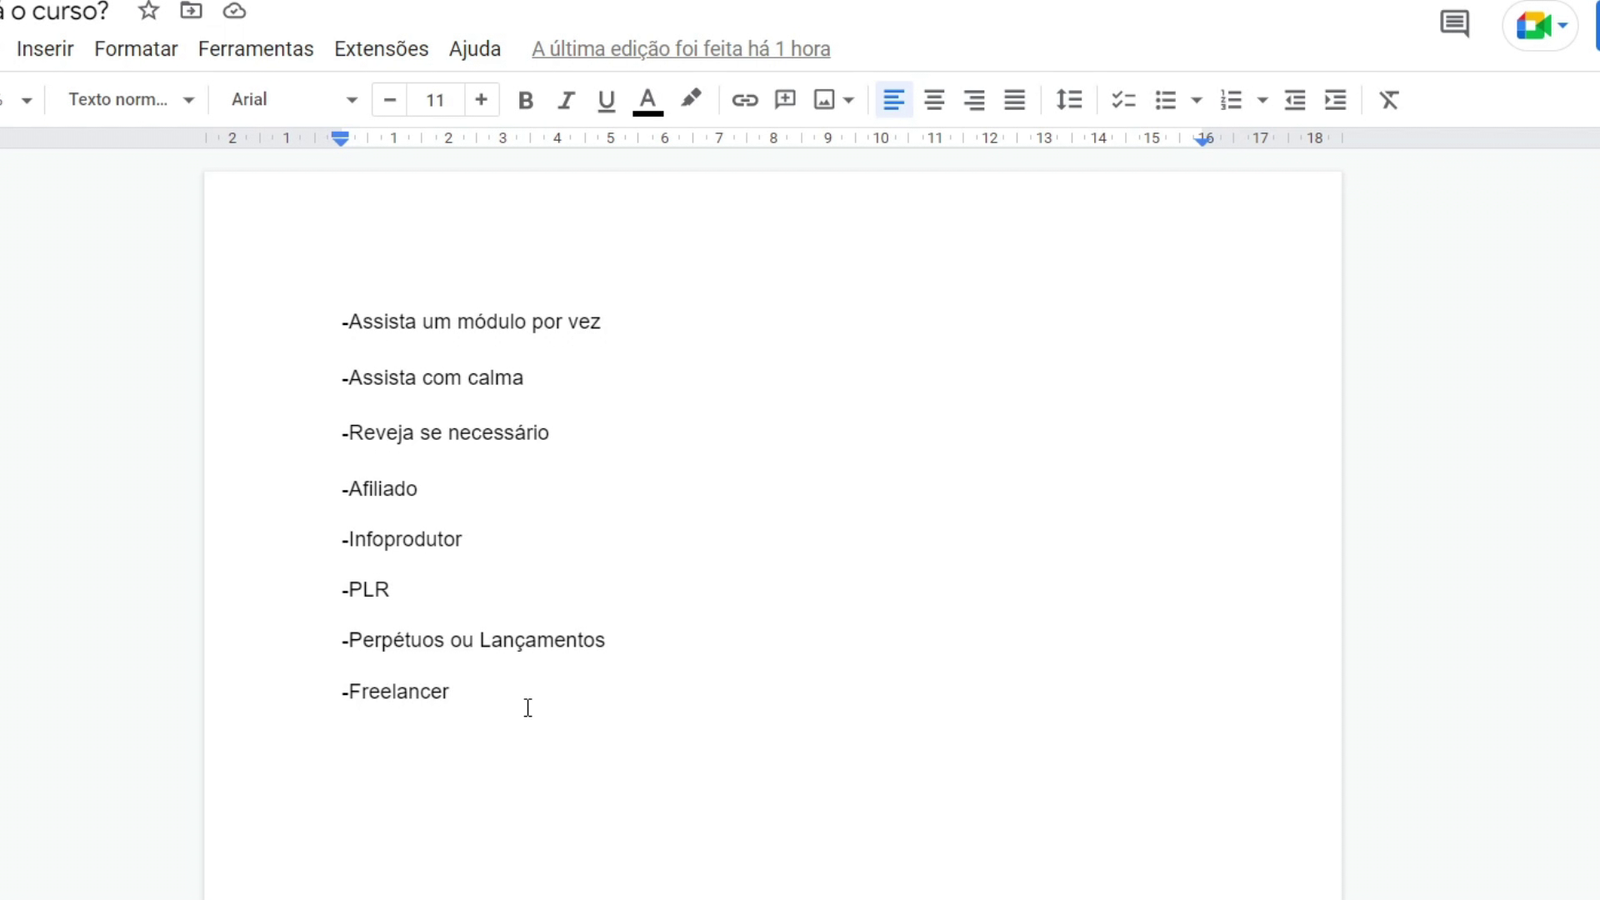
Task: Align text left
Action: pyautogui.click(x=894, y=100)
